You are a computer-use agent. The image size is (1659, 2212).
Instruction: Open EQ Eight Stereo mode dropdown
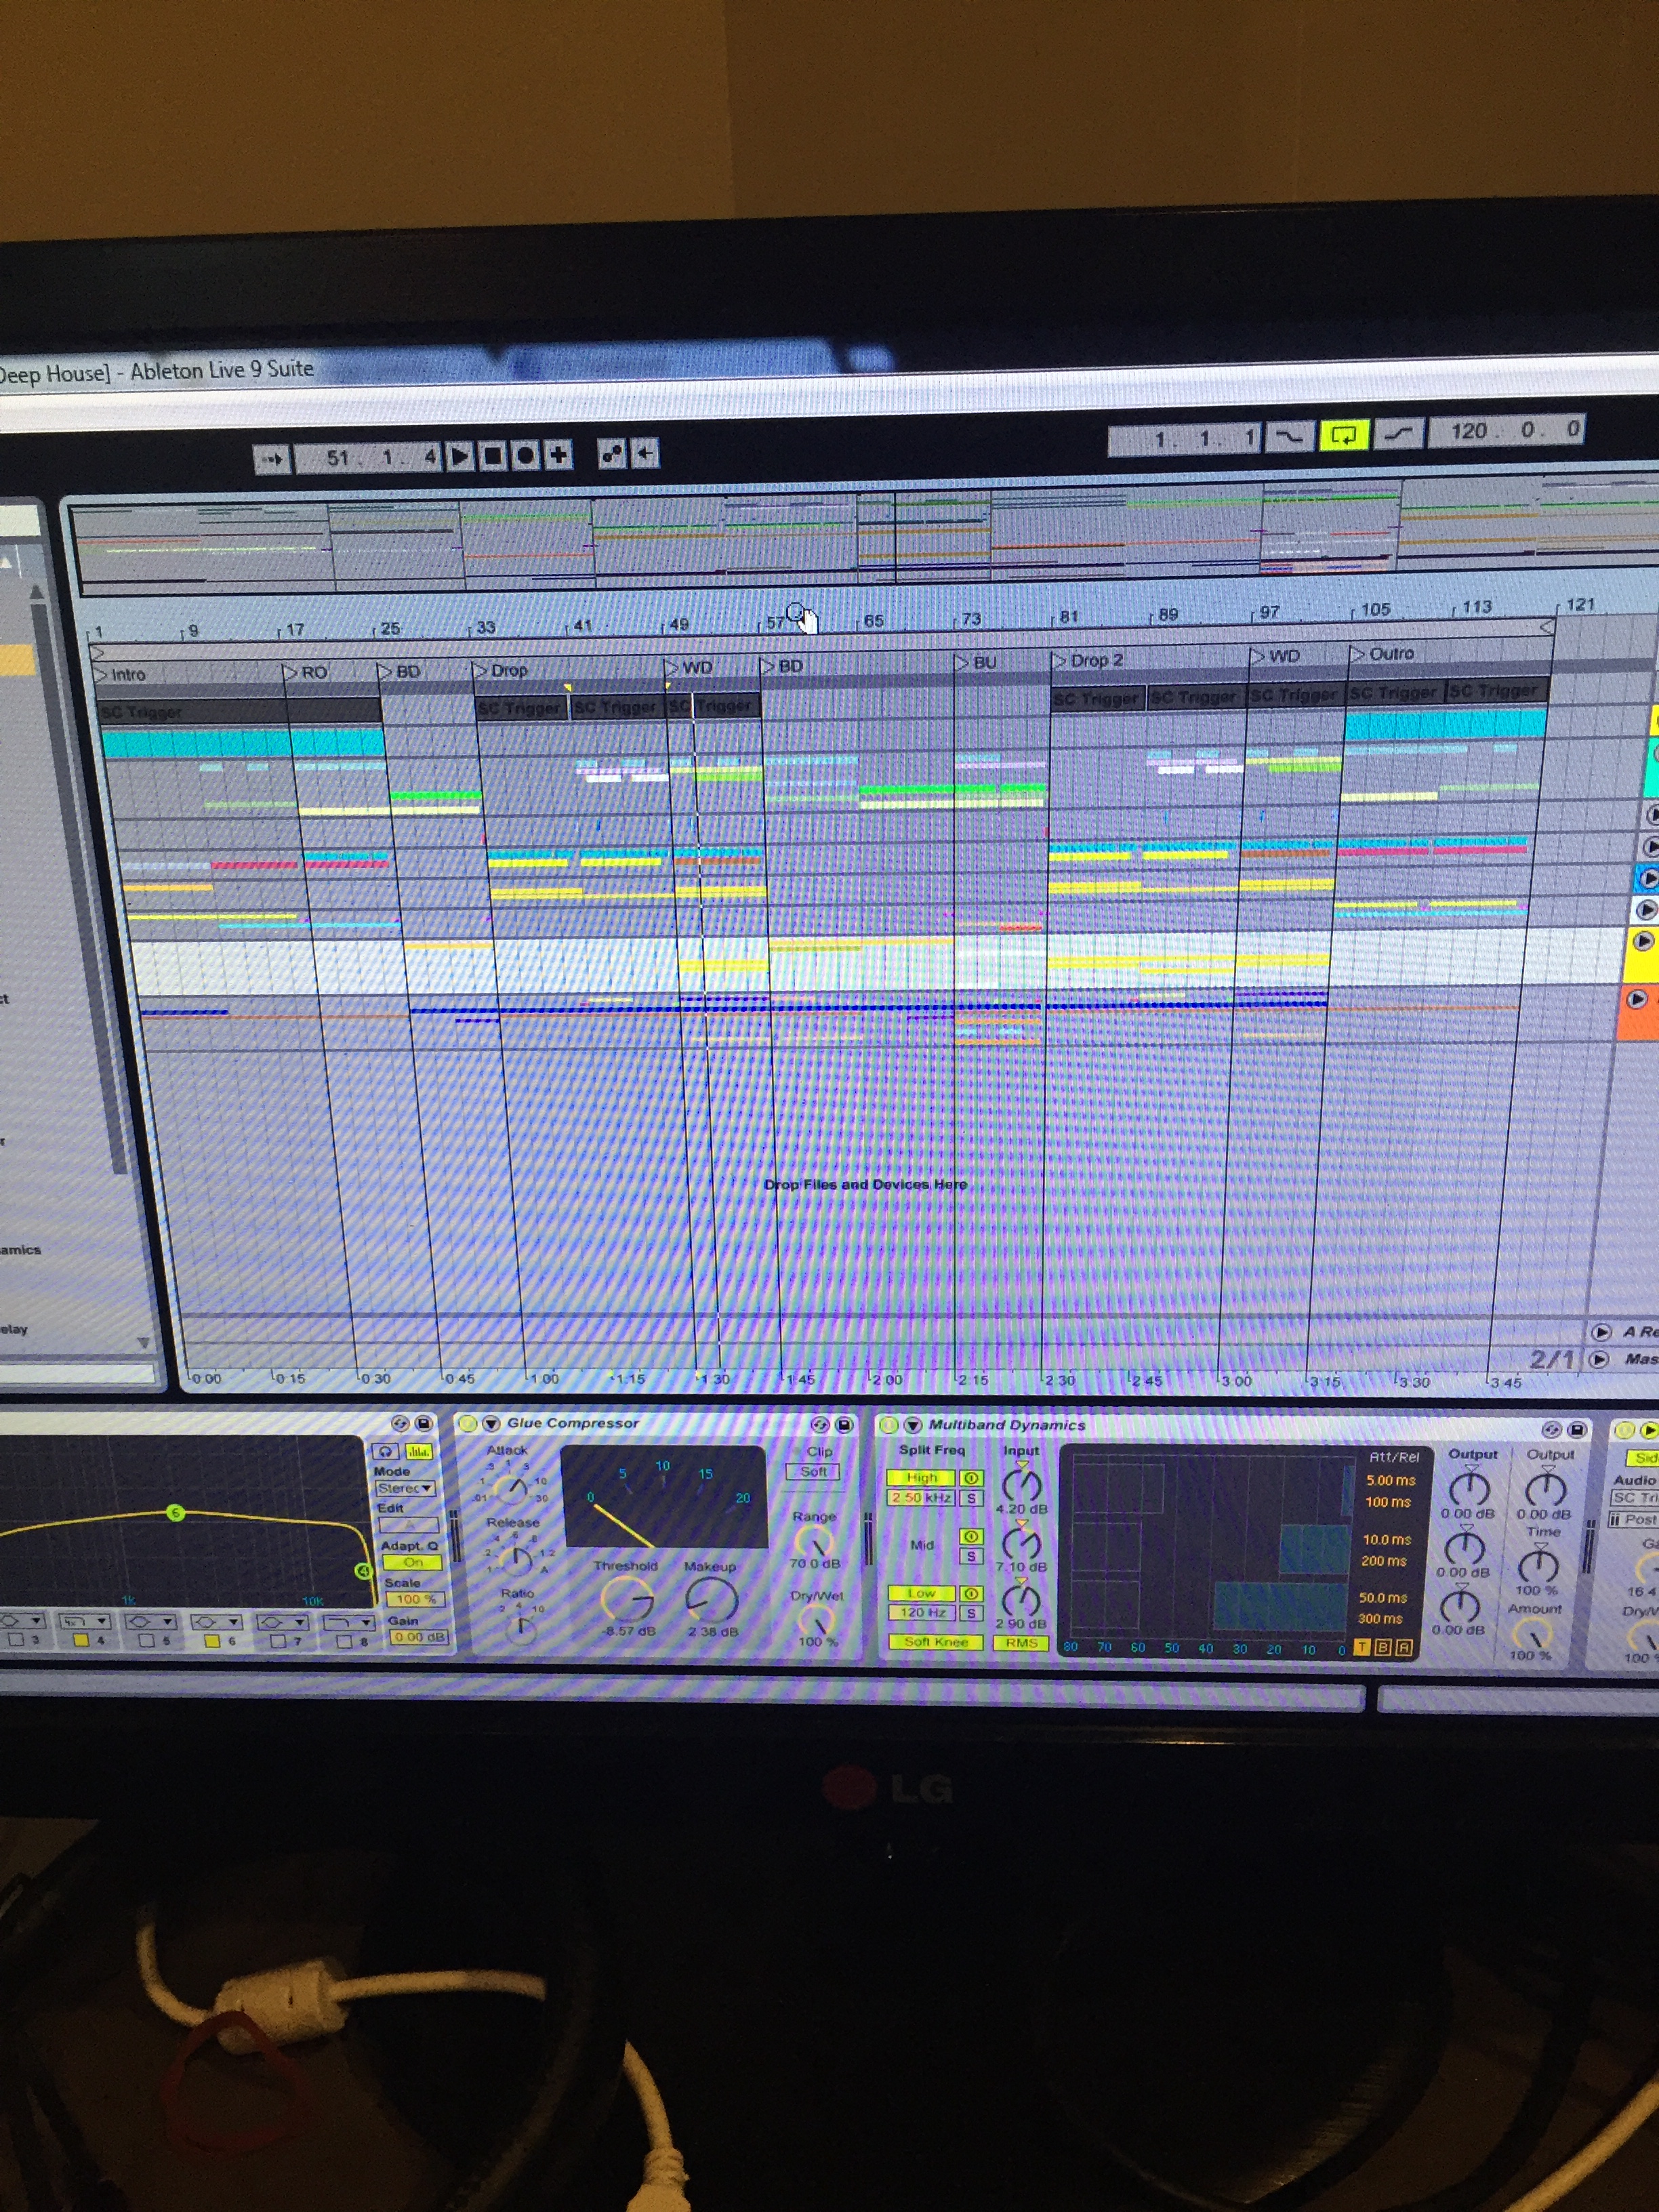click(405, 1488)
